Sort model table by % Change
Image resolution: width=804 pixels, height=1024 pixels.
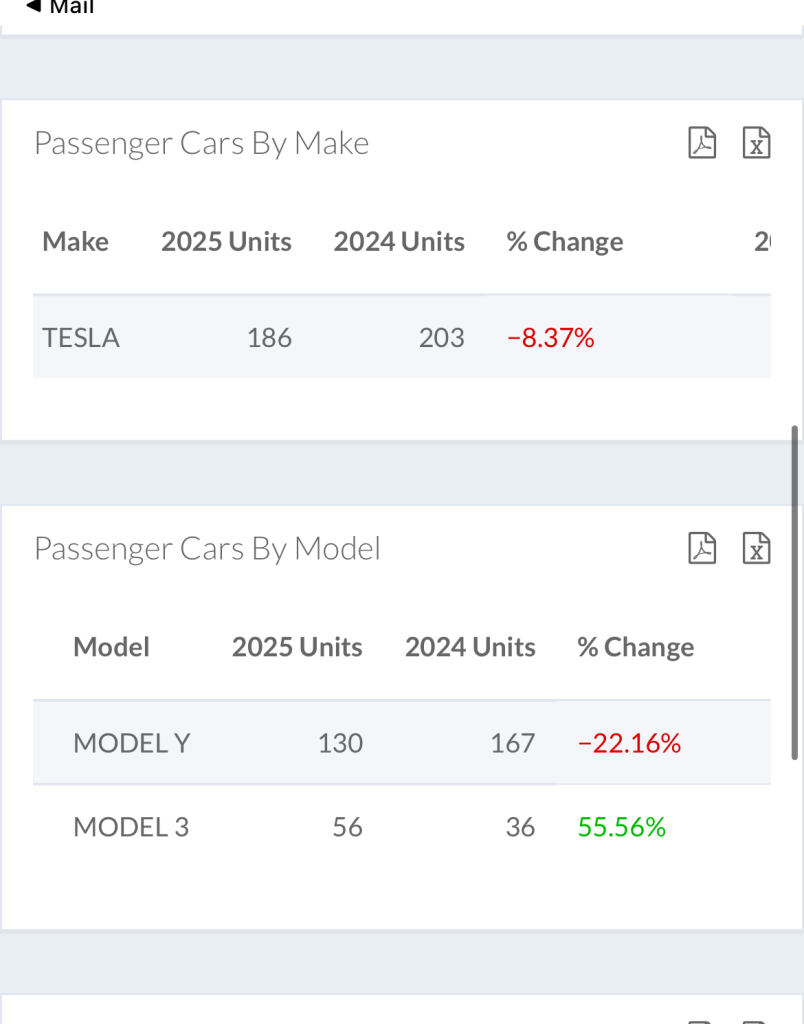[x=636, y=647]
